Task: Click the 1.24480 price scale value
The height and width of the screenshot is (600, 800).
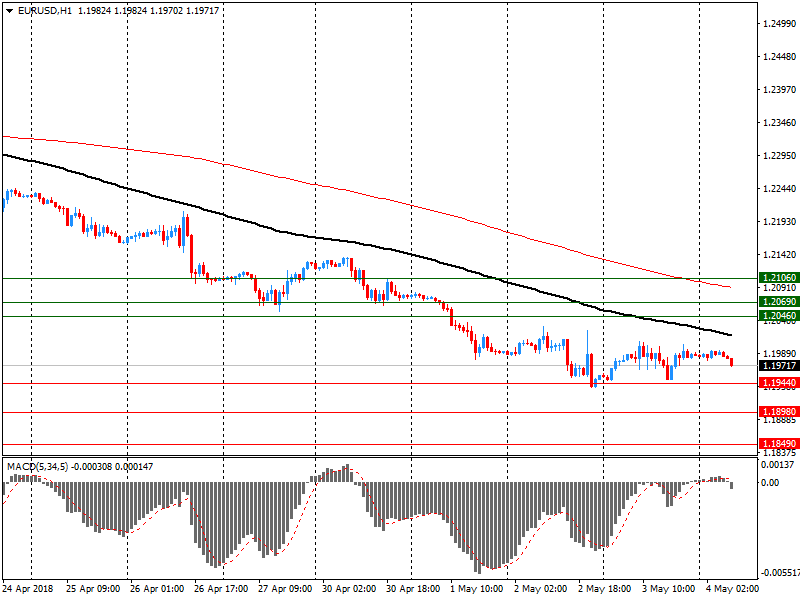Action: click(780, 57)
